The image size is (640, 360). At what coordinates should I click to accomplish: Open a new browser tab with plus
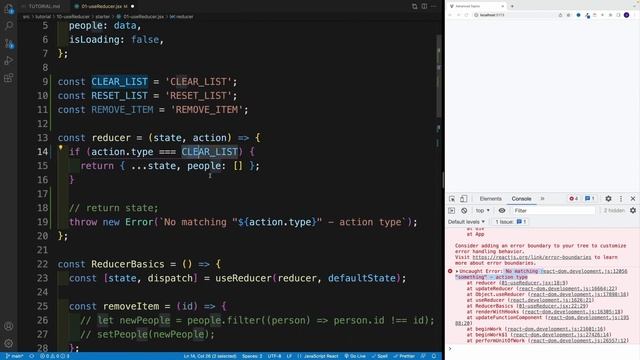pyautogui.click(x=512, y=6)
